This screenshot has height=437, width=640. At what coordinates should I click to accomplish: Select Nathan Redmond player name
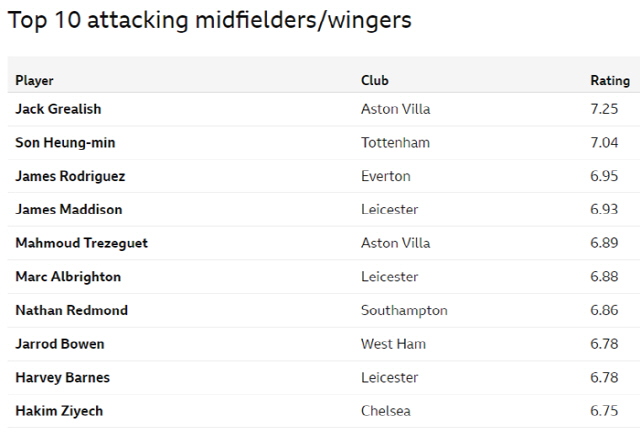[72, 310]
